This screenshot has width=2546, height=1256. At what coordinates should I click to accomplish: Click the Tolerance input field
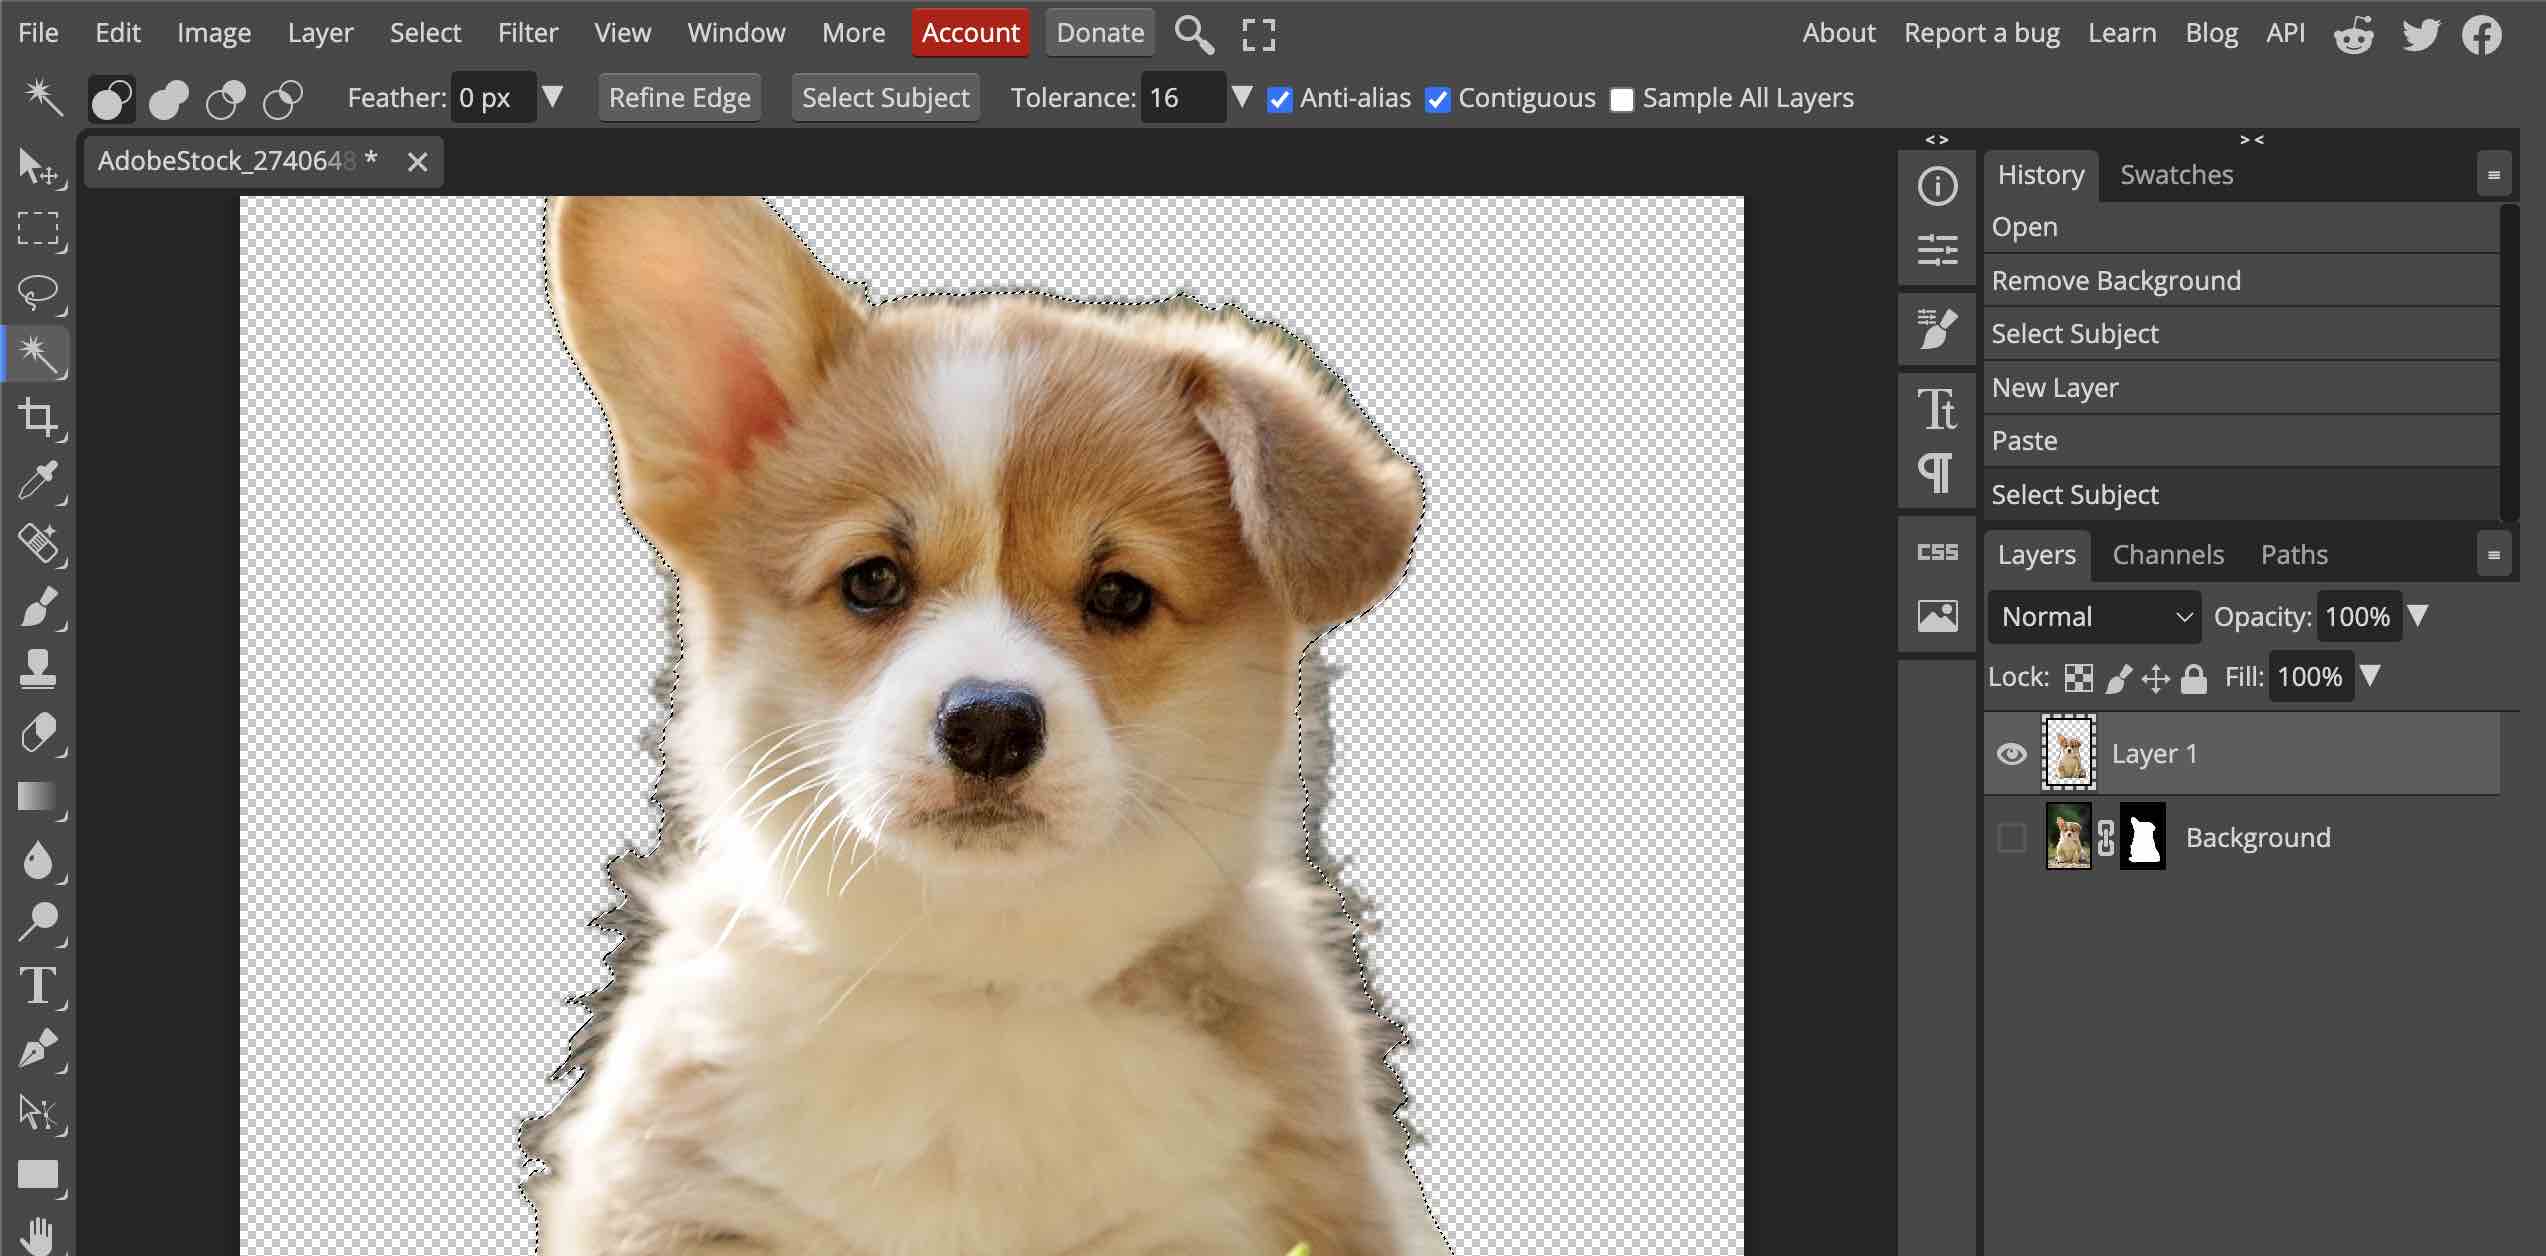1182,98
